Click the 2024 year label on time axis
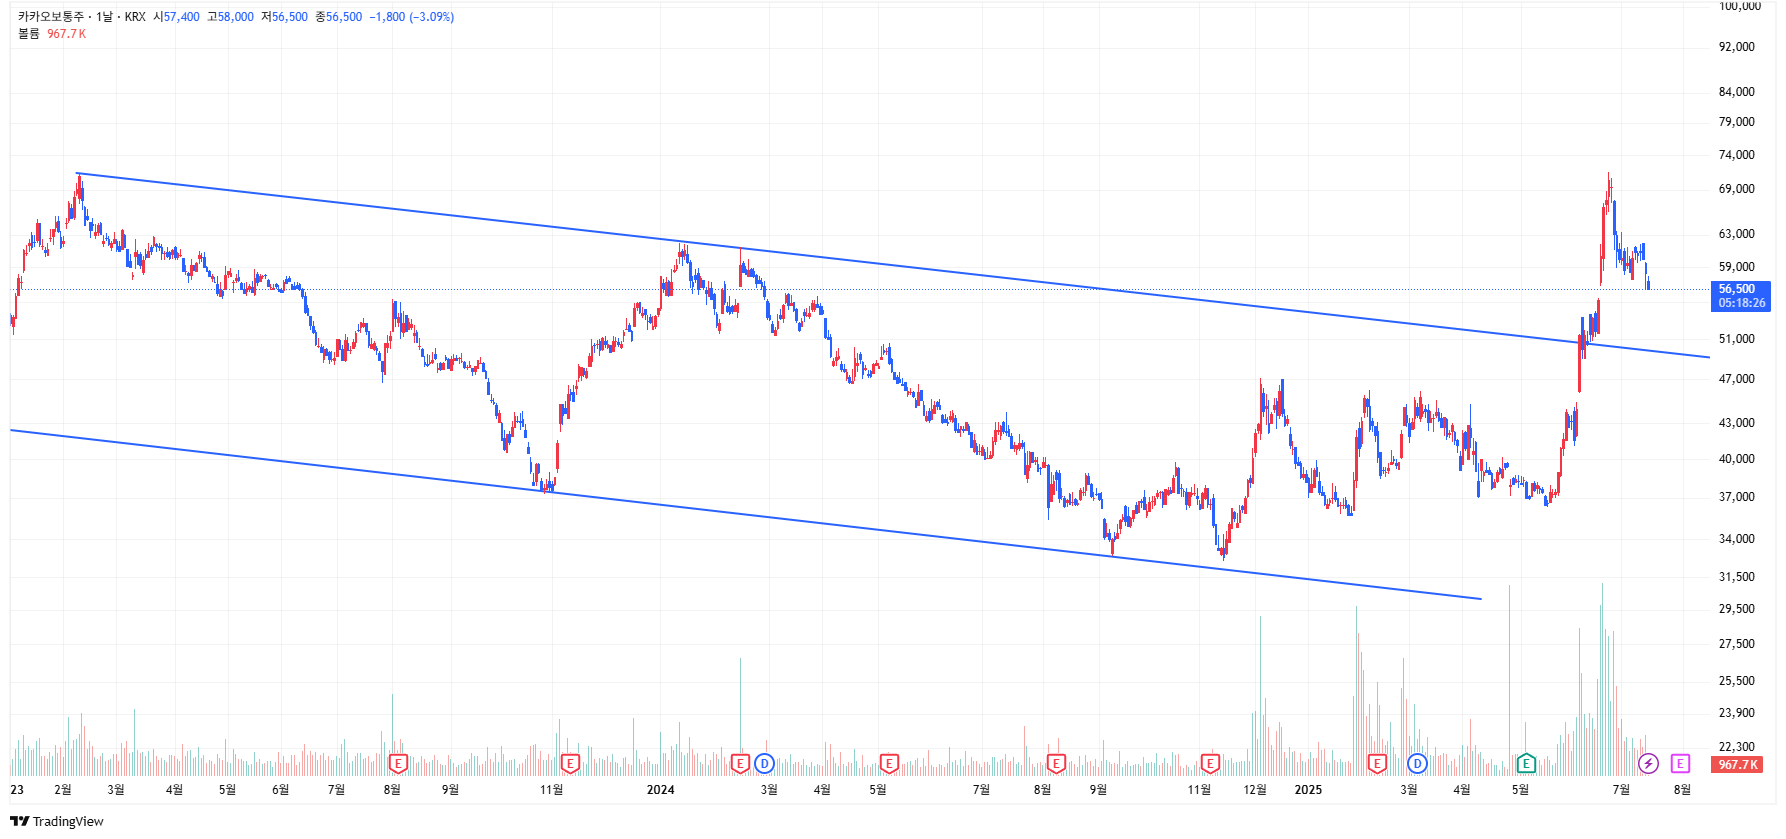The width and height of the screenshot is (1786, 839). click(x=661, y=790)
